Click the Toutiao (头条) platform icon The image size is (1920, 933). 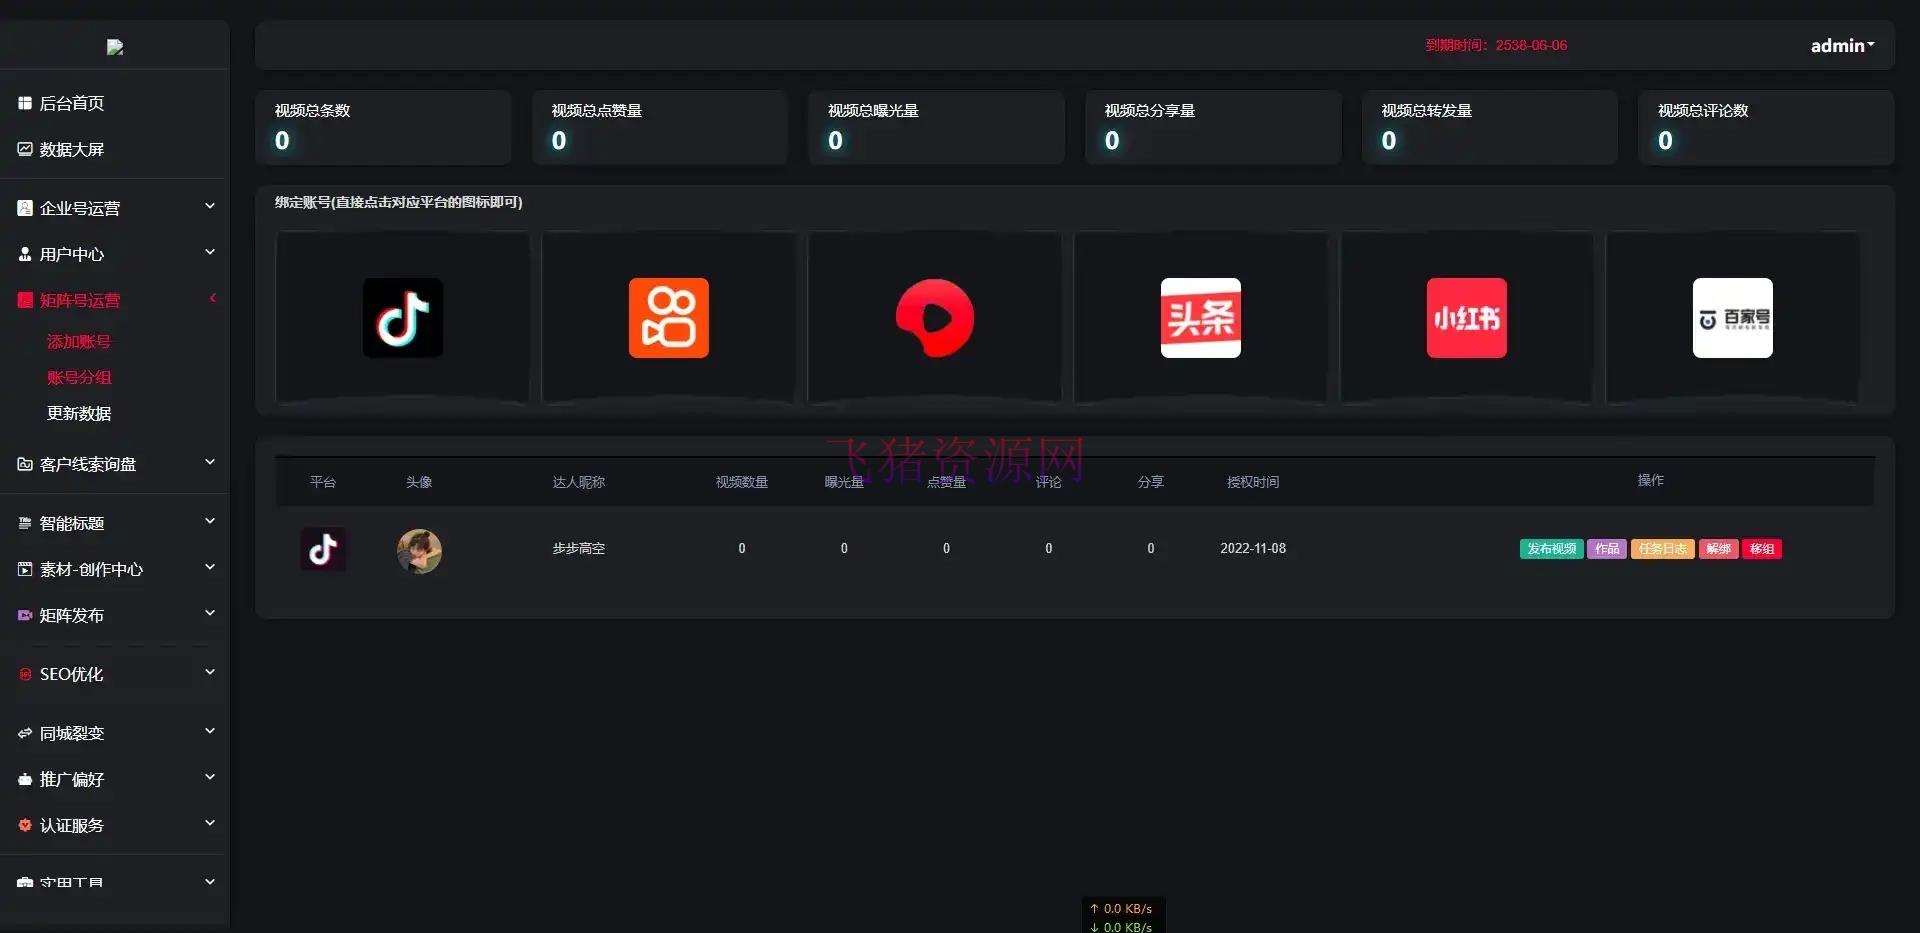(1200, 318)
